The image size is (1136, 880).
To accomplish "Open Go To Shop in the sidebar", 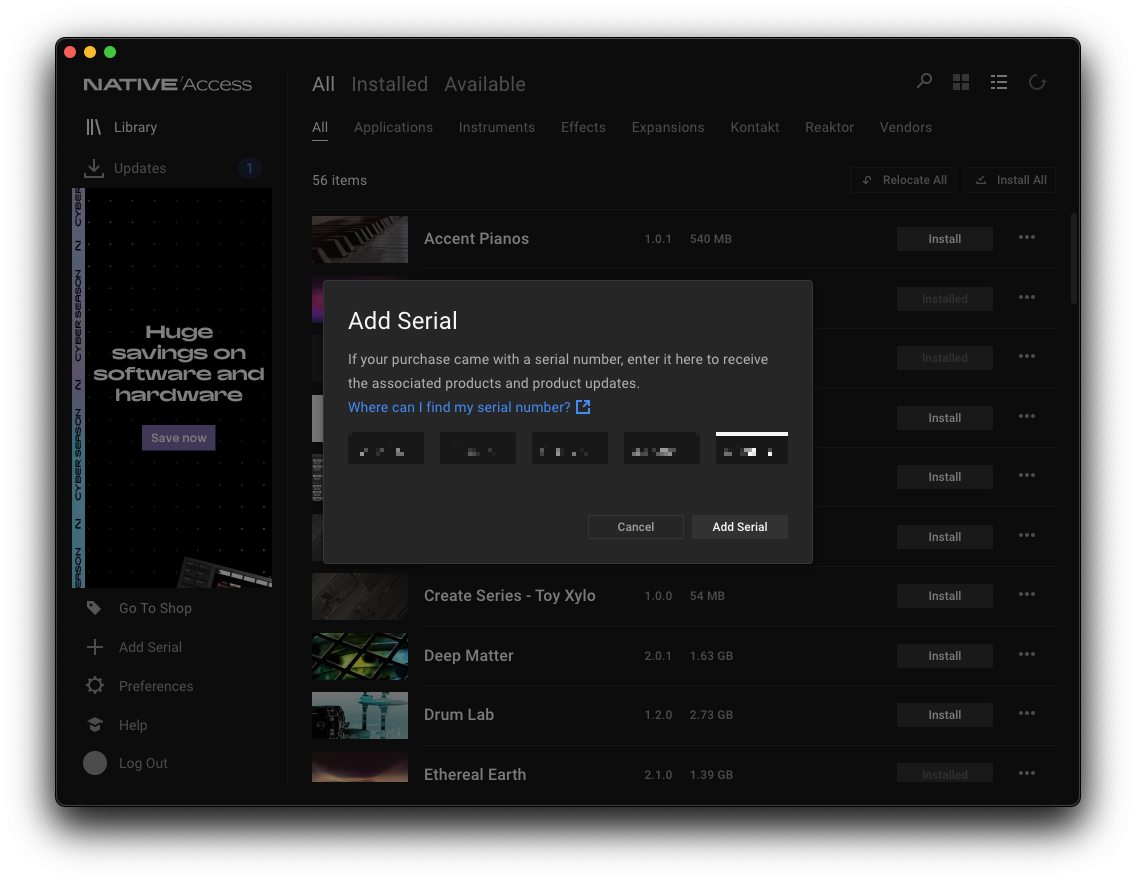I will (155, 608).
